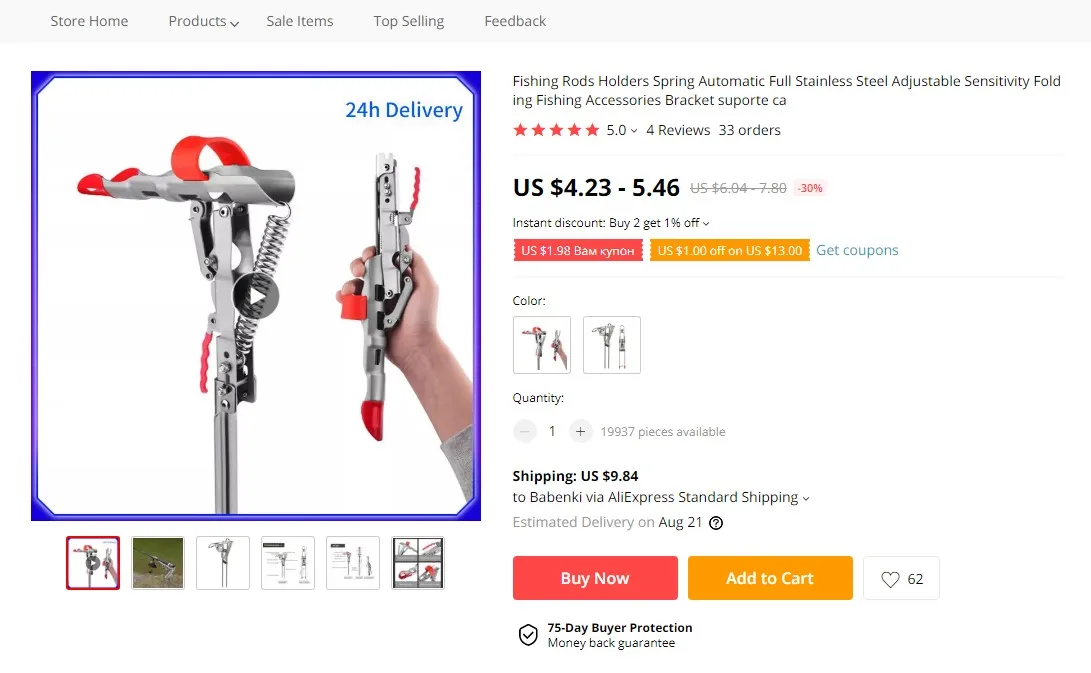Decrease quantity with the minus button
The height and width of the screenshot is (673, 1091).
point(525,431)
